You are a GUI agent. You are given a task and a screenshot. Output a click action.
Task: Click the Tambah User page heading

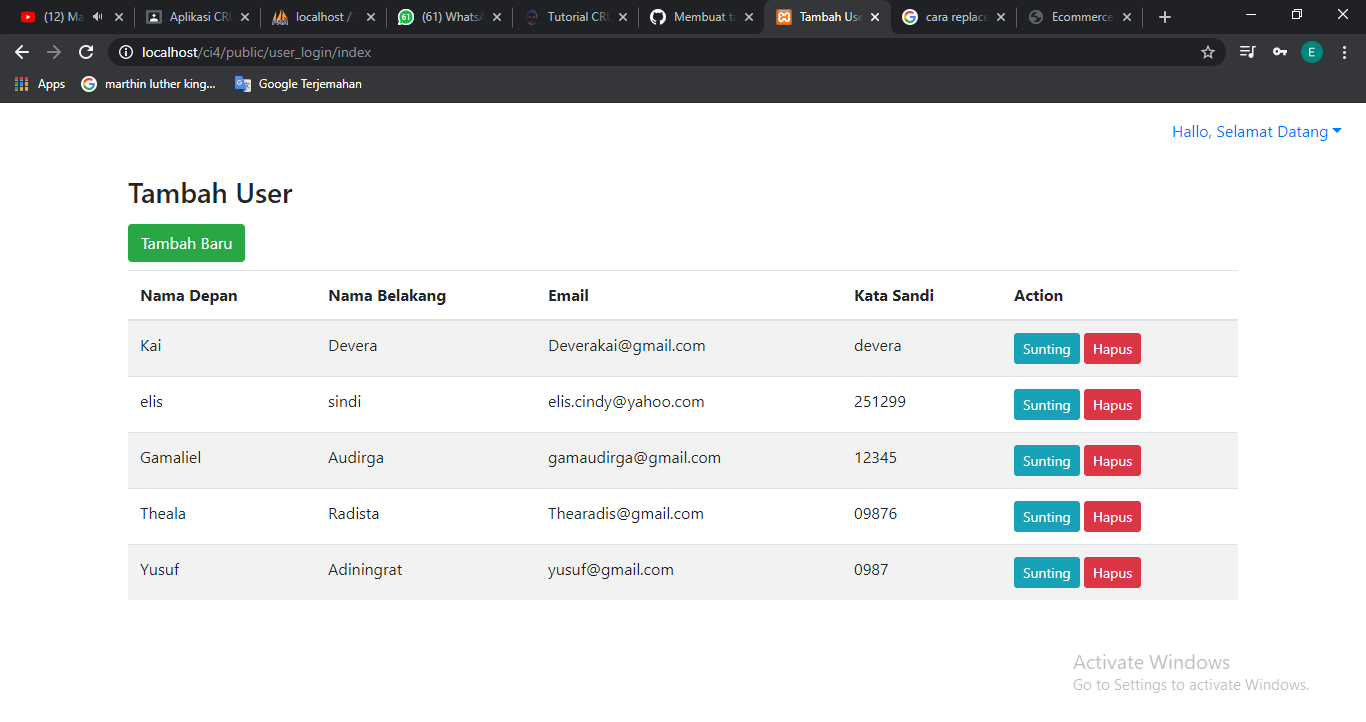[x=210, y=194]
